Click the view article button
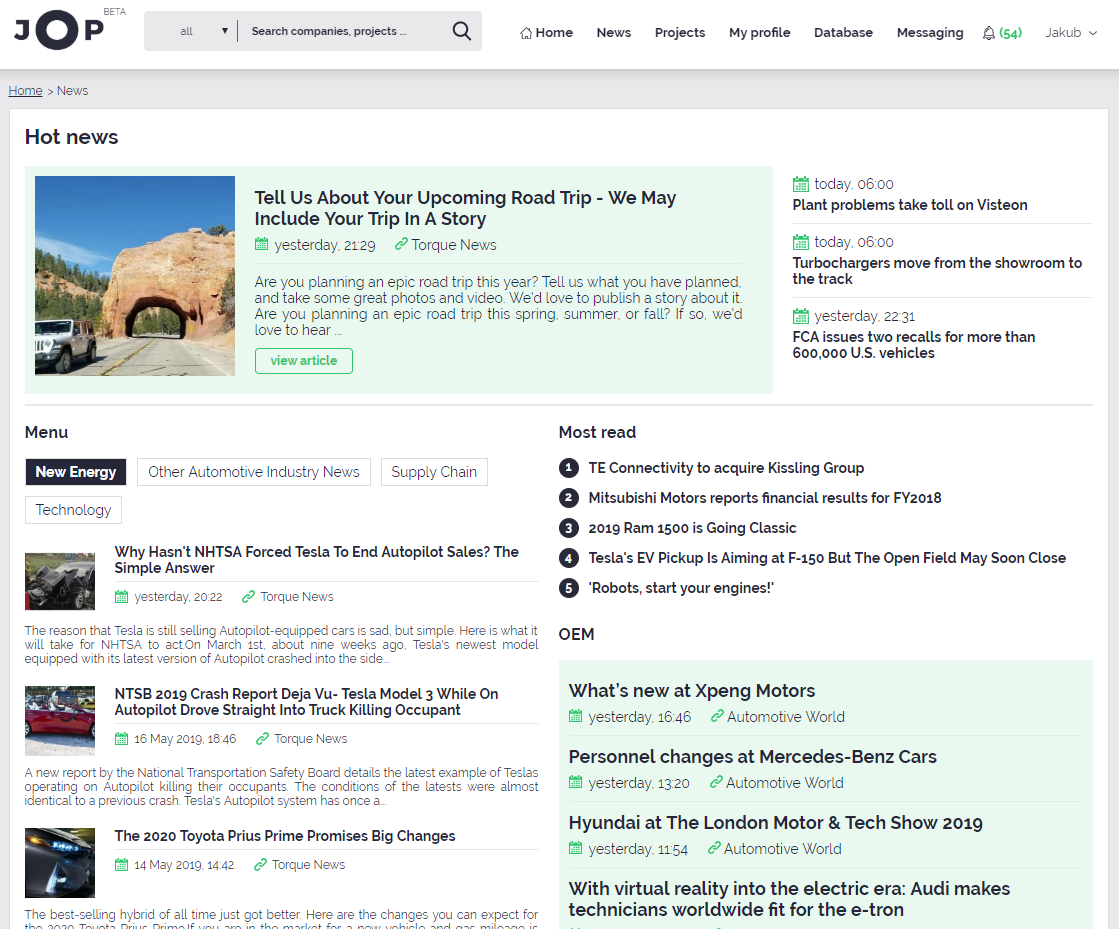 coord(303,360)
